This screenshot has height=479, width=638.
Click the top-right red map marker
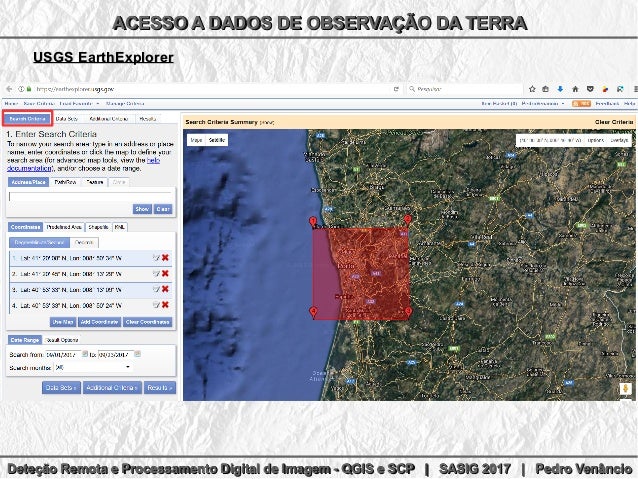[x=407, y=221]
